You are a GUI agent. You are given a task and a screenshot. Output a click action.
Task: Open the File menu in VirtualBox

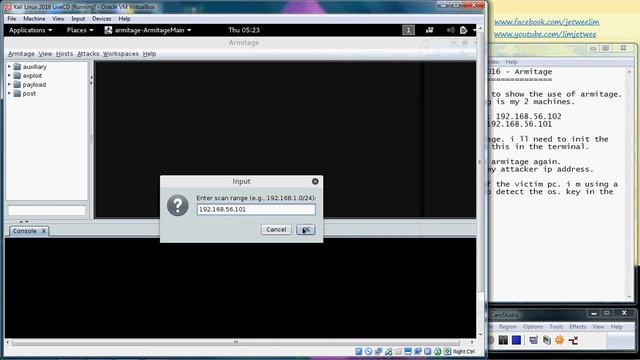tap(11, 19)
